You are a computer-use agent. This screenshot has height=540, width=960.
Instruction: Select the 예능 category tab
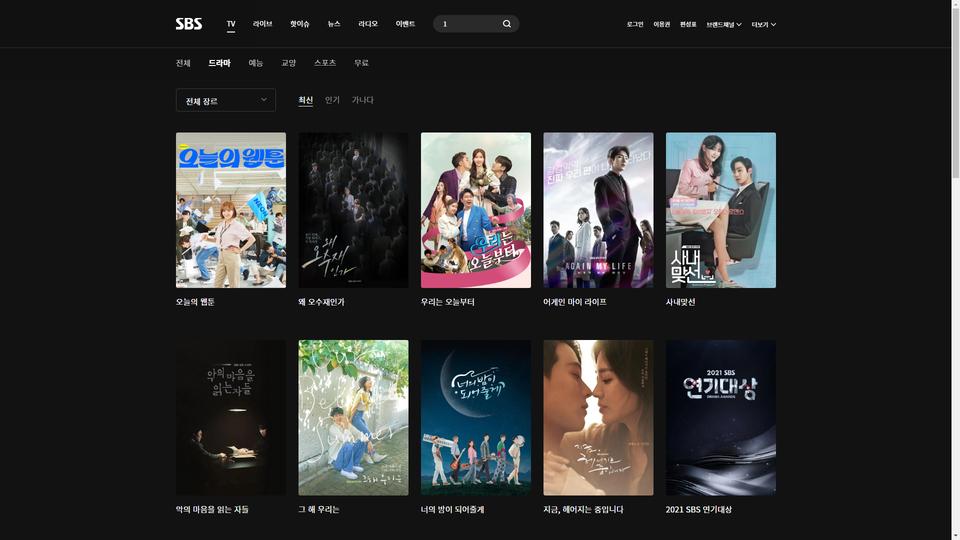coord(255,63)
